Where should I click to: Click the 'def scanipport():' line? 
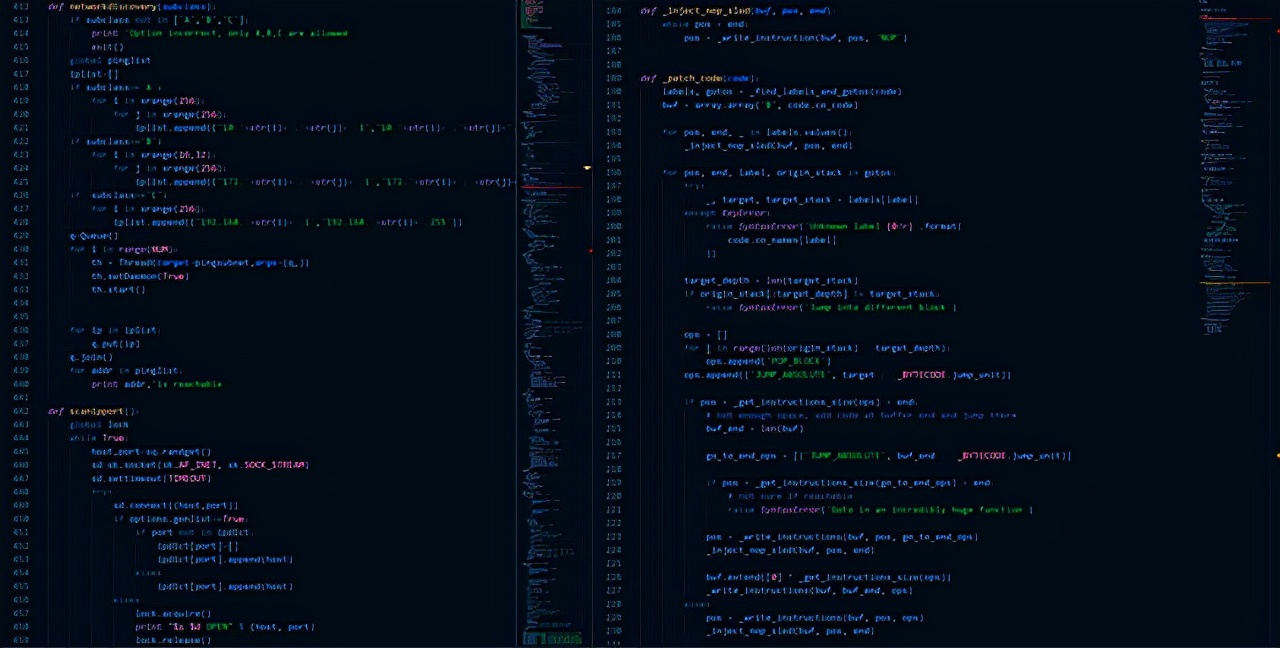93,411
